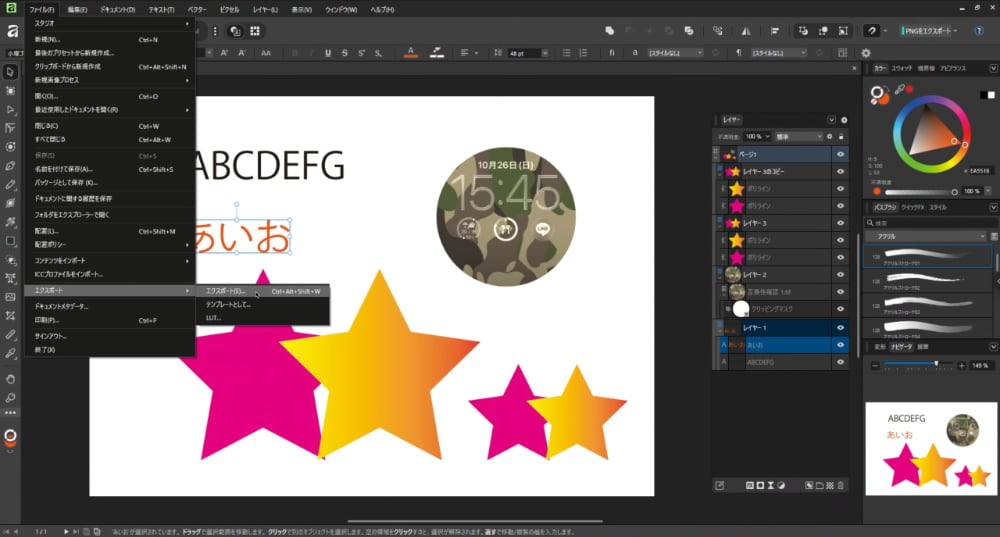This screenshot has height=537, width=1000.
Task: Hide the ABCDEFG text layer
Action: pos(840,362)
